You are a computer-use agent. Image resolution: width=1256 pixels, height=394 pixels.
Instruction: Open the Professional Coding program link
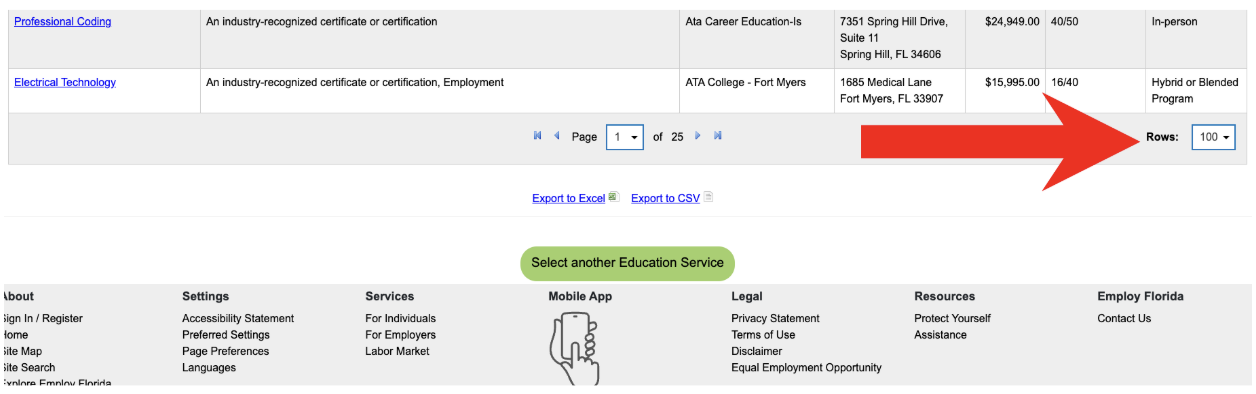[63, 21]
